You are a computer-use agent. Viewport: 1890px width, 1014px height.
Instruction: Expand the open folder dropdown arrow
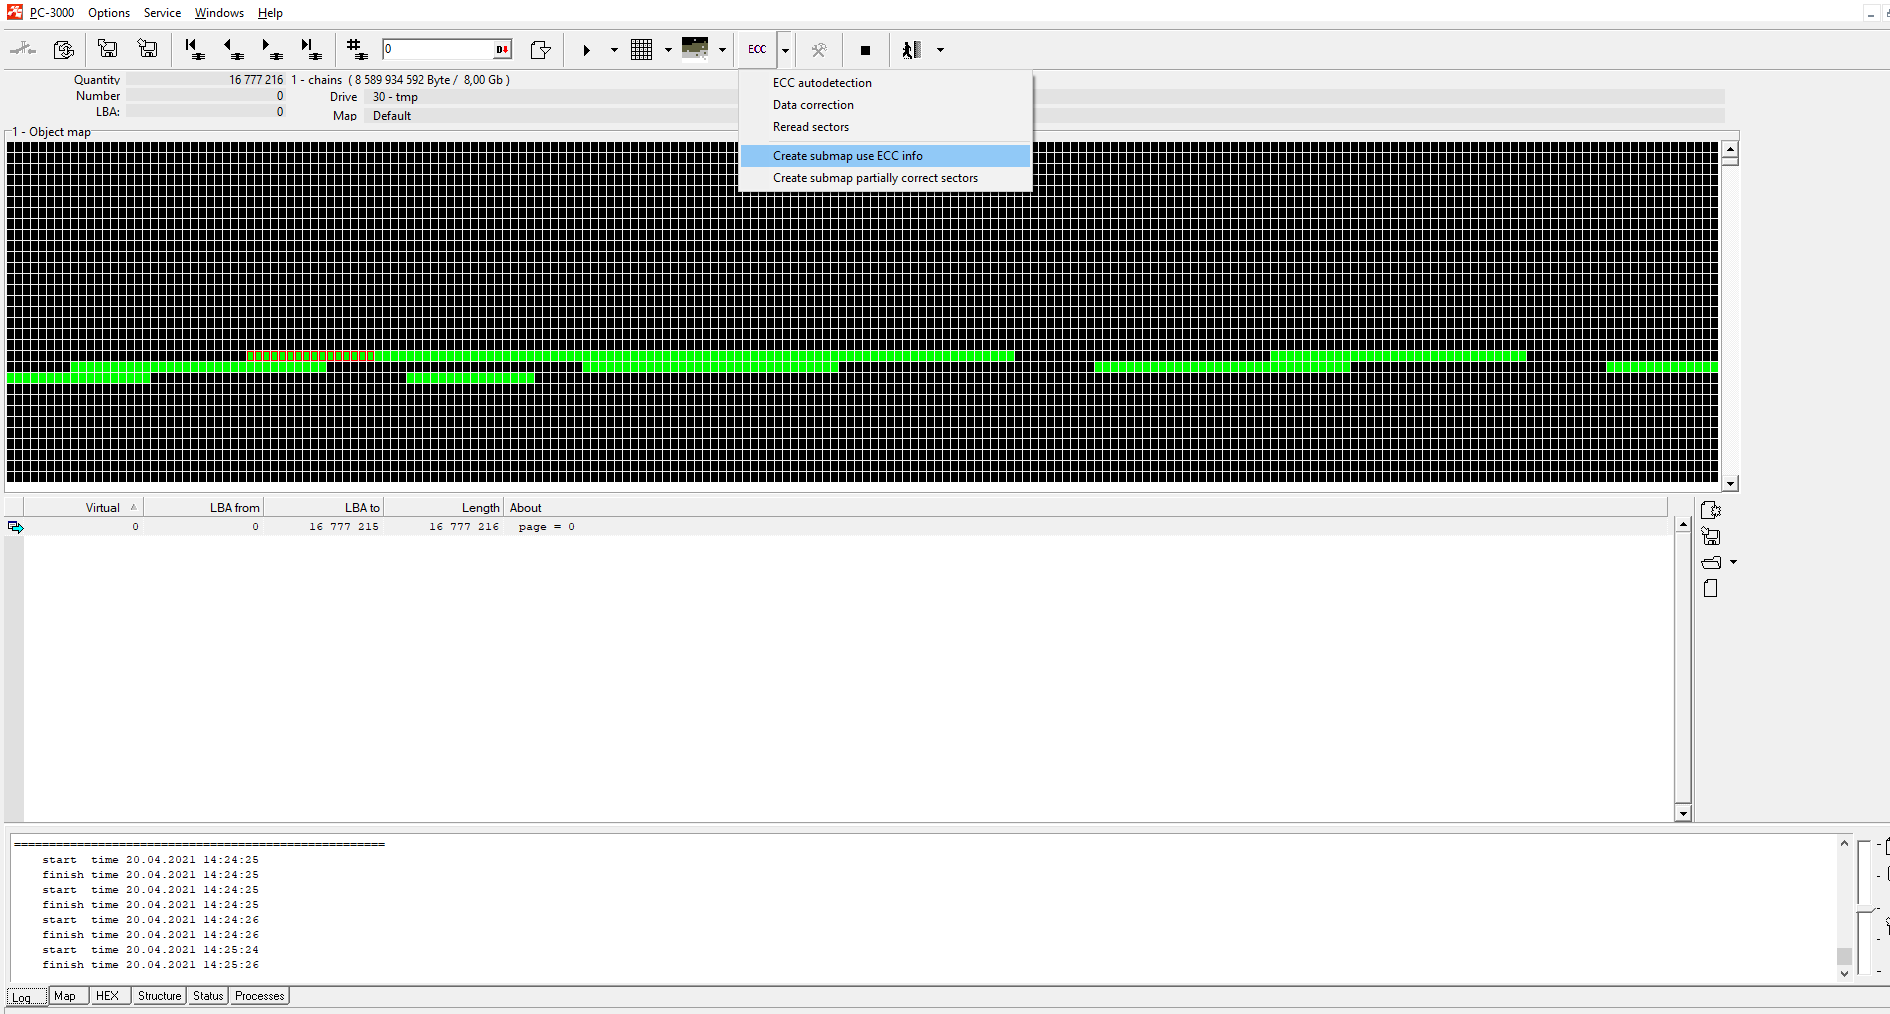[1733, 562]
